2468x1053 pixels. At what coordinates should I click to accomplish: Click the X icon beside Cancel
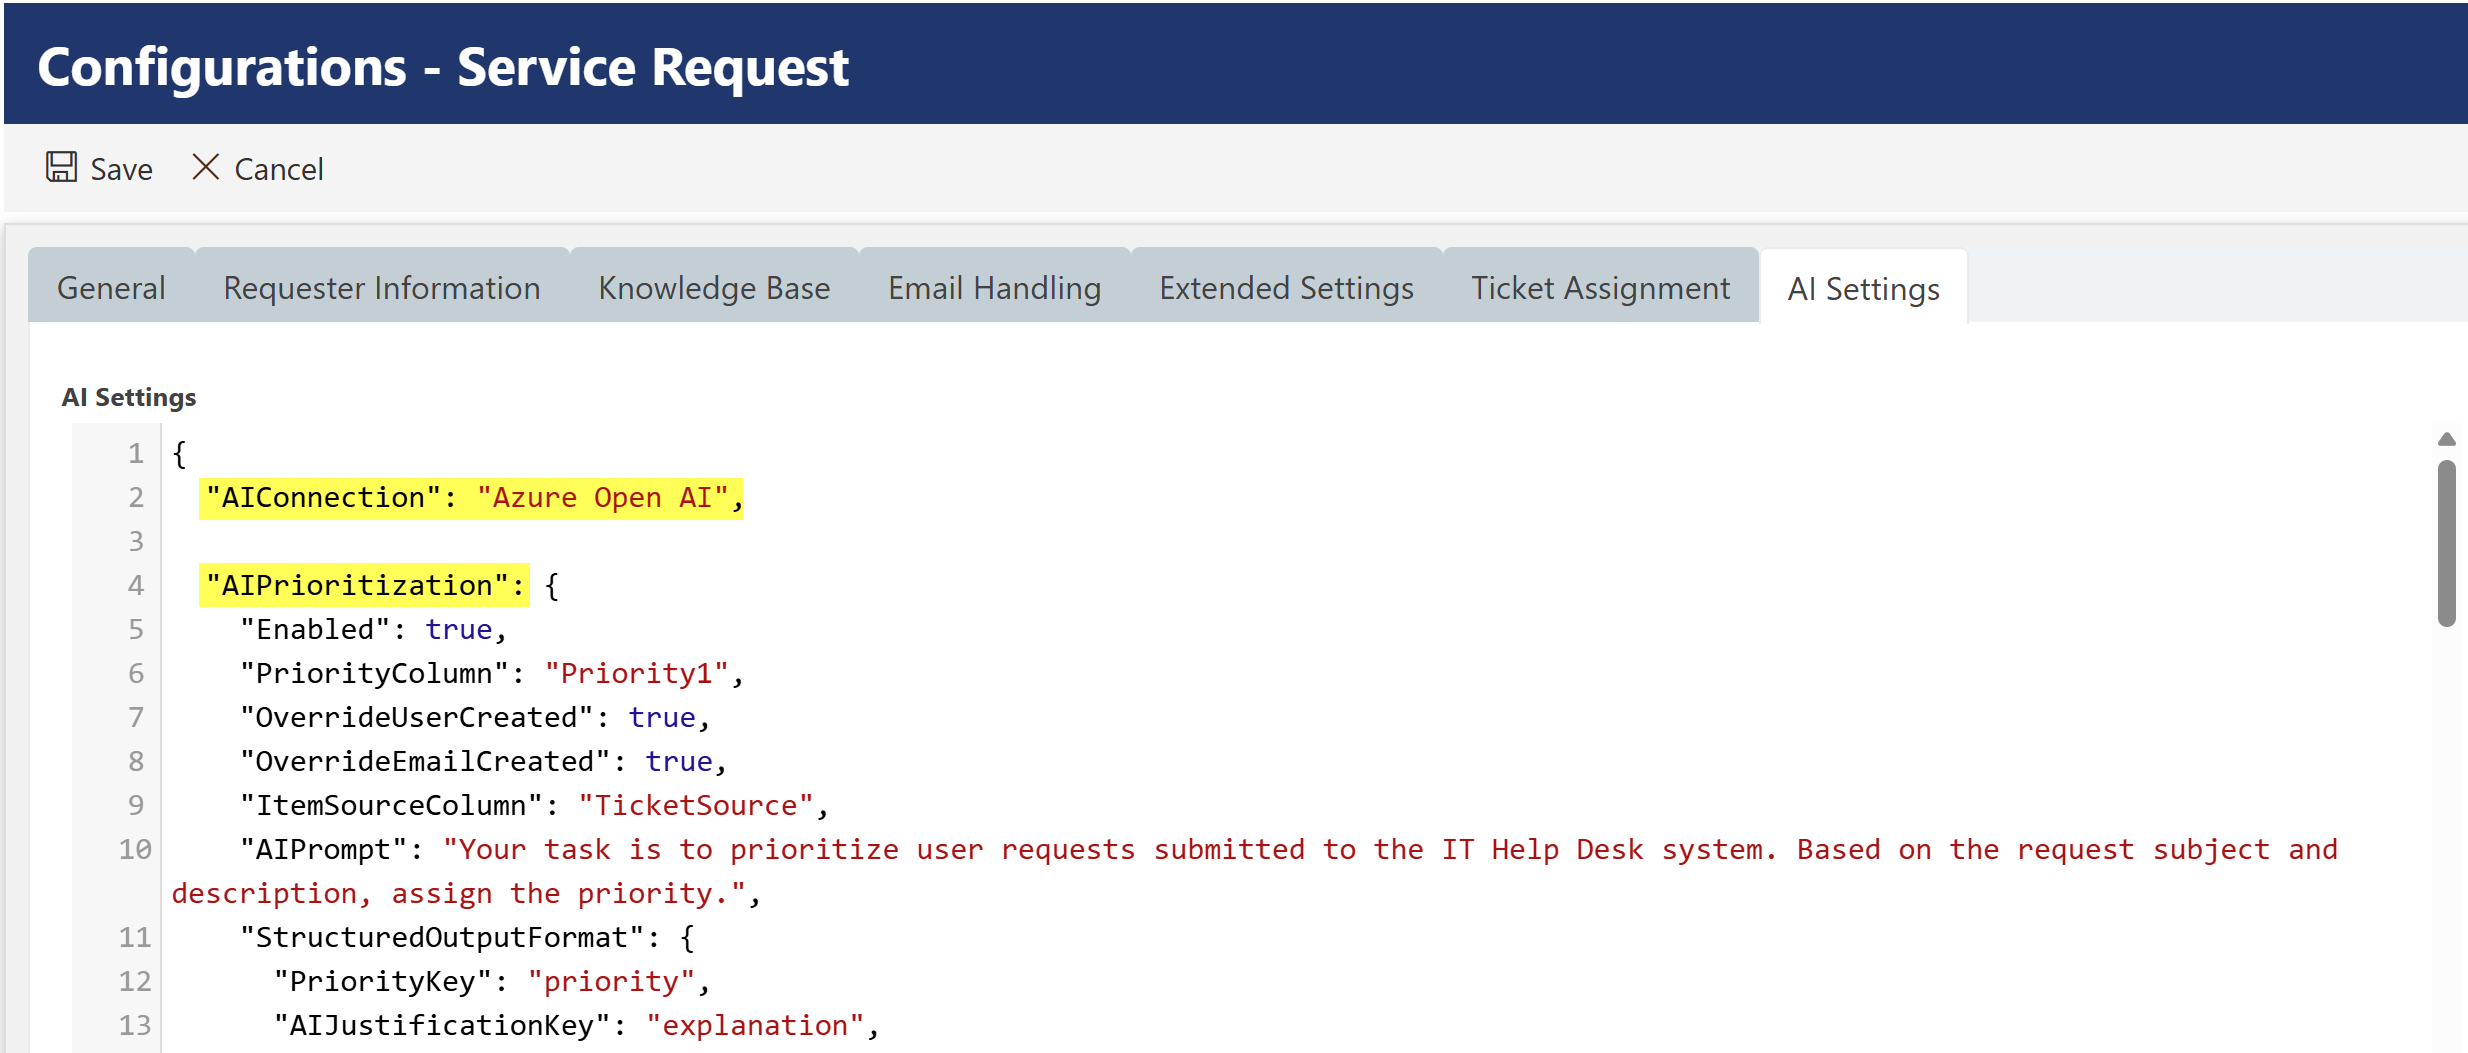point(205,167)
